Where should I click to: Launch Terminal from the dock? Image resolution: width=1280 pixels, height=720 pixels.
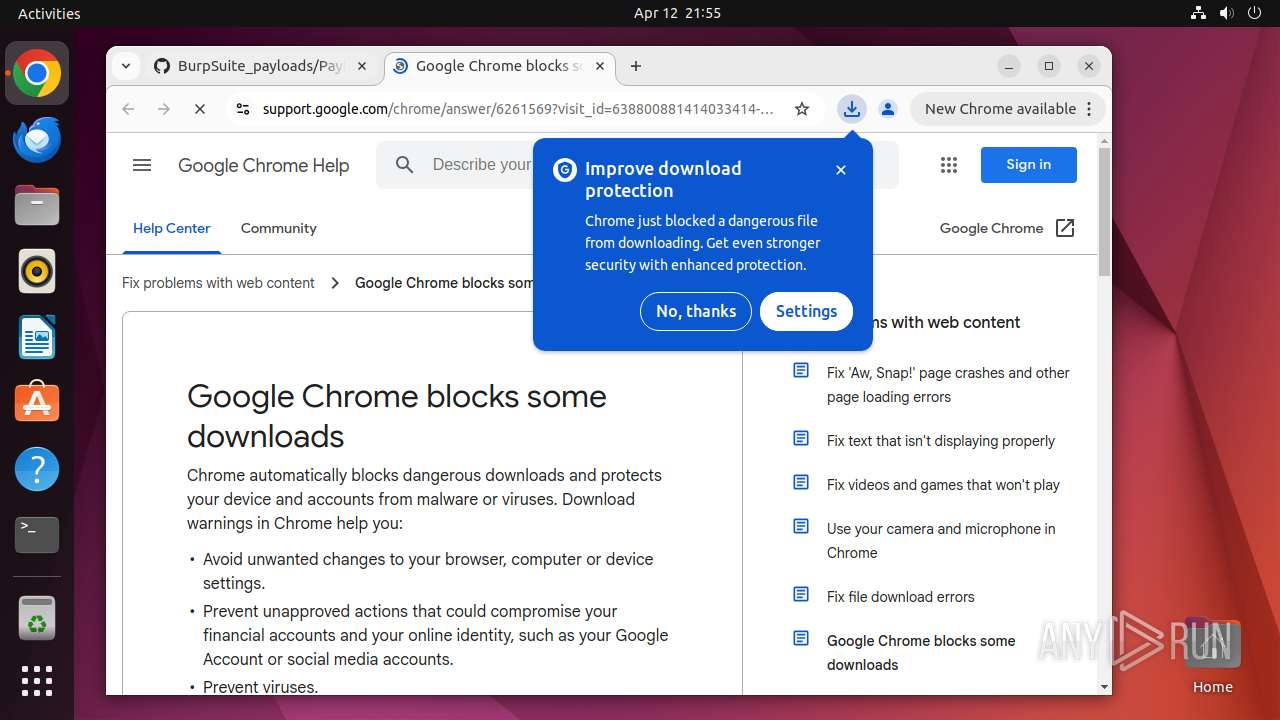(x=37, y=535)
